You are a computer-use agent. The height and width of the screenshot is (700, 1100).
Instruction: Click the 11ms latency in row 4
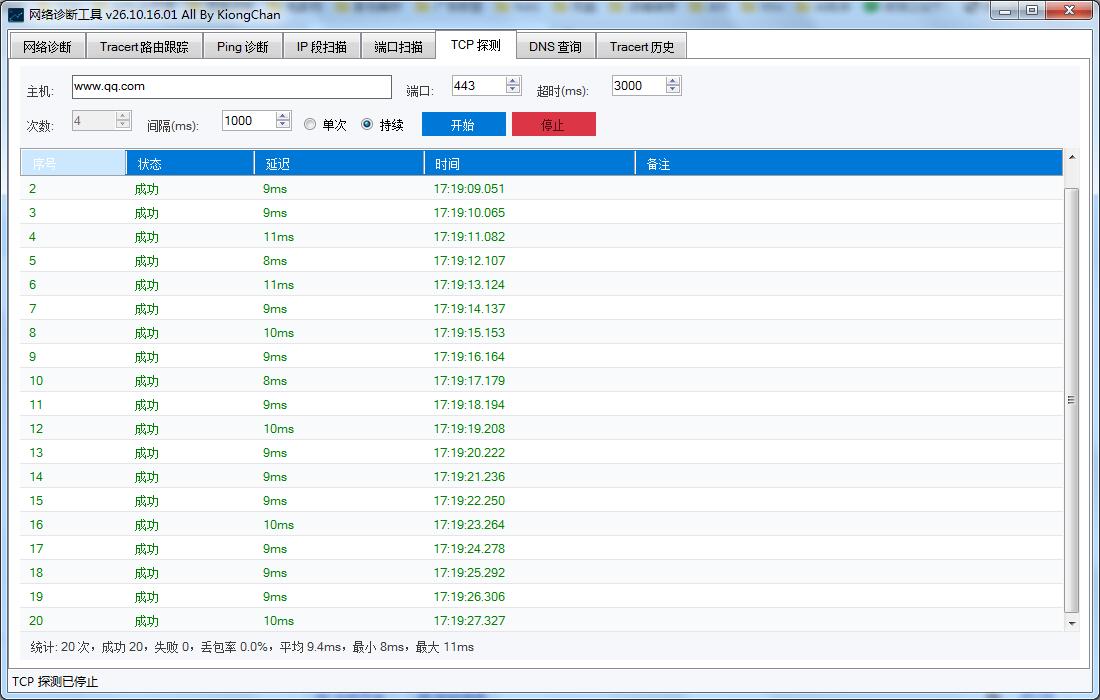[x=279, y=237]
